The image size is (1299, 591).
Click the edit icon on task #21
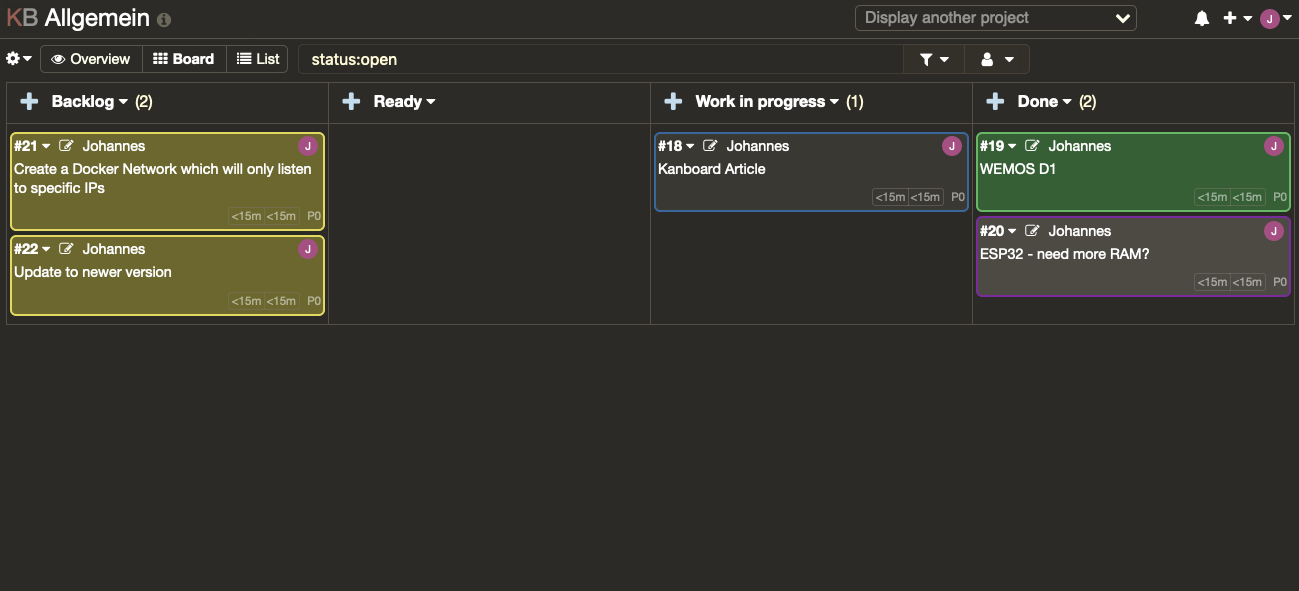click(66, 146)
